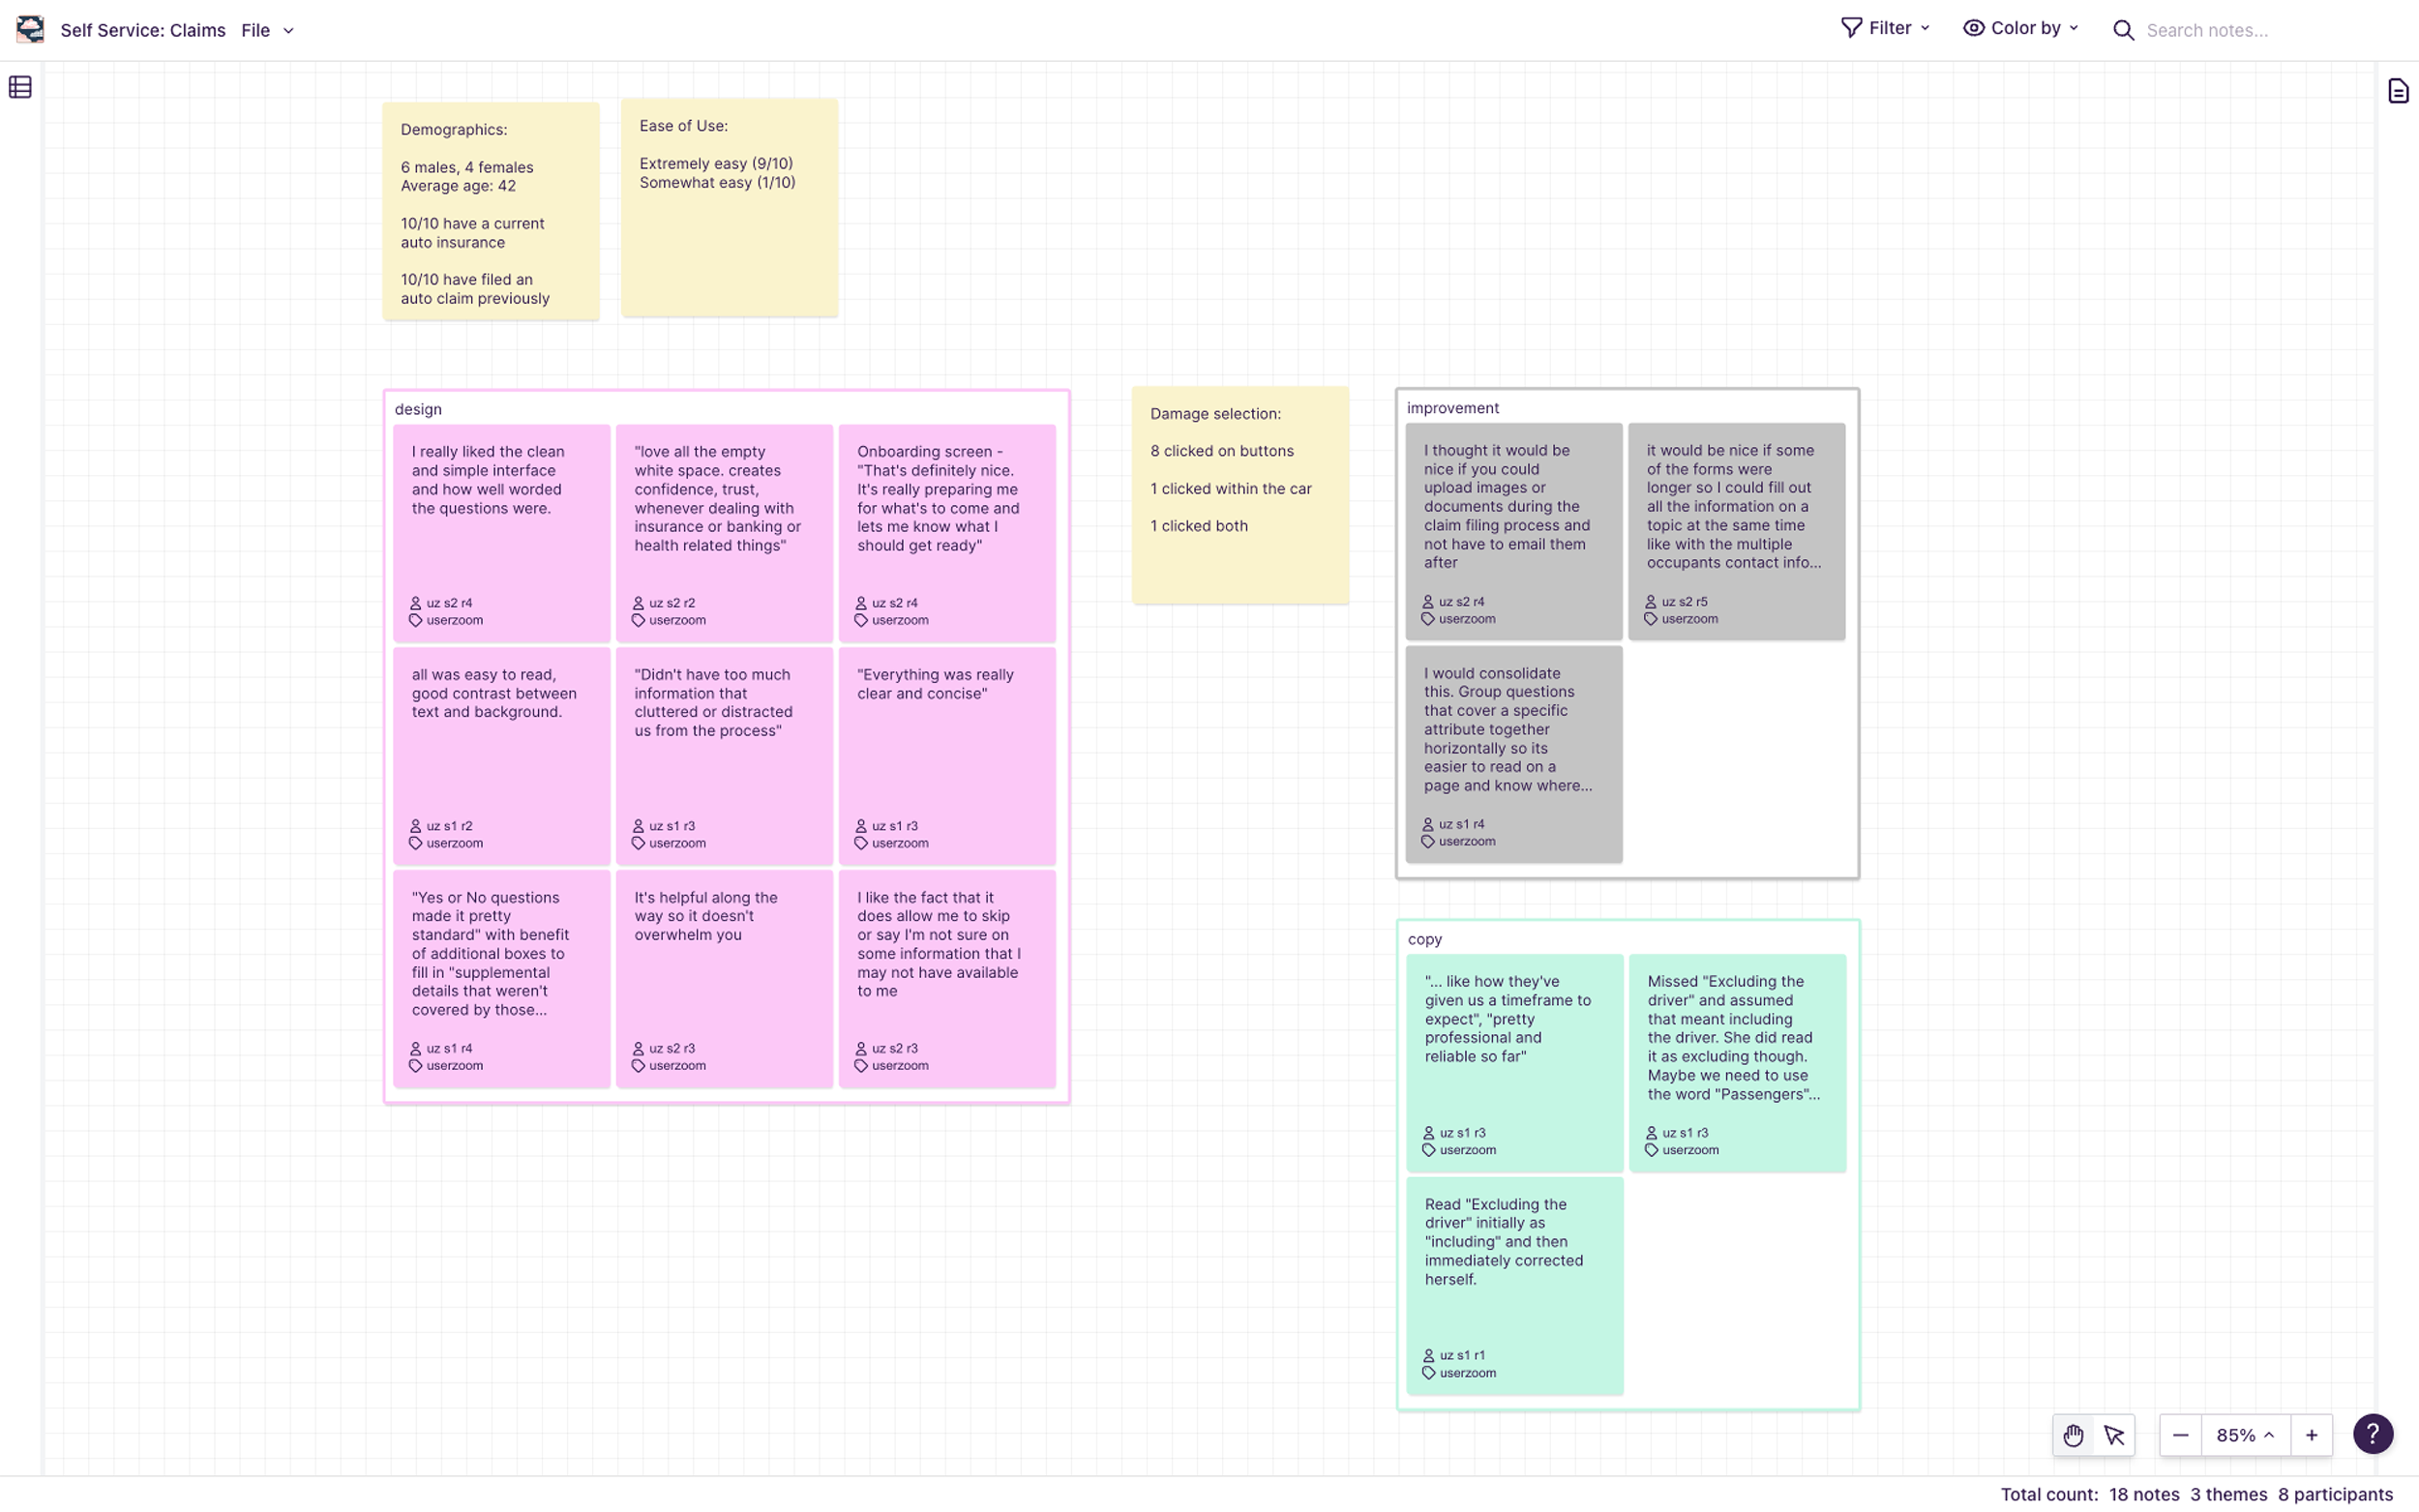Viewport: 2419px width, 1512px height.
Task: Select the hand pan tool
Action: [x=2073, y=1435]
